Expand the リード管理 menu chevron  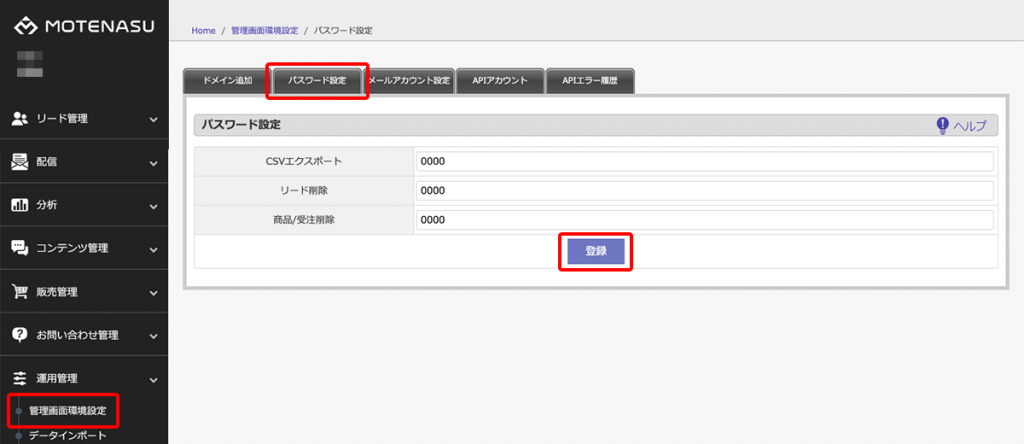(153, 120)
